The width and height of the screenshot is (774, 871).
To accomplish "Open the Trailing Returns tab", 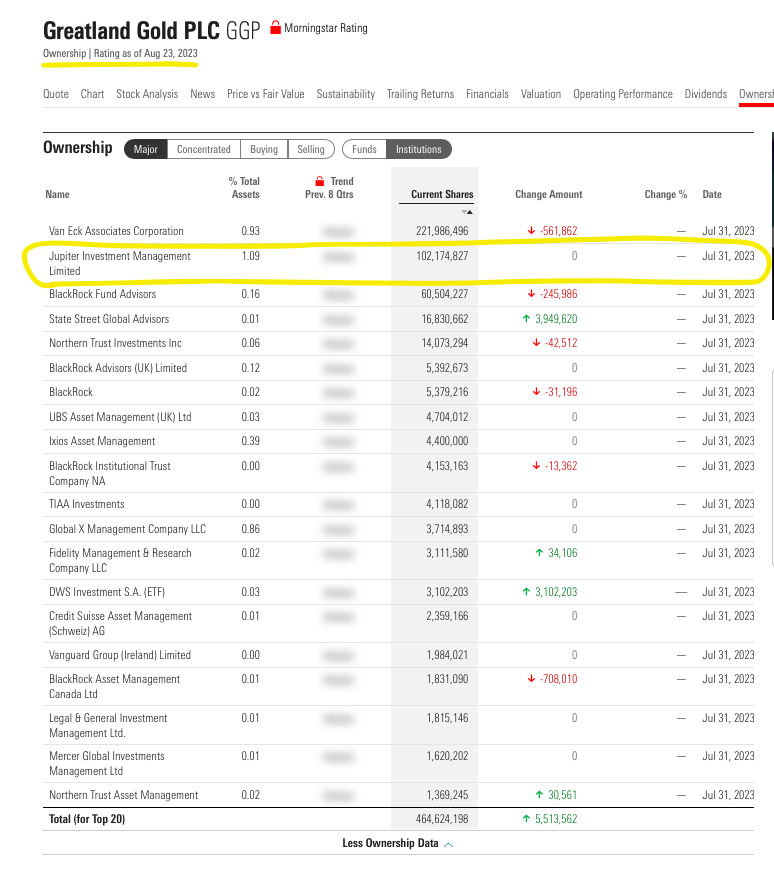I will 421,94.
